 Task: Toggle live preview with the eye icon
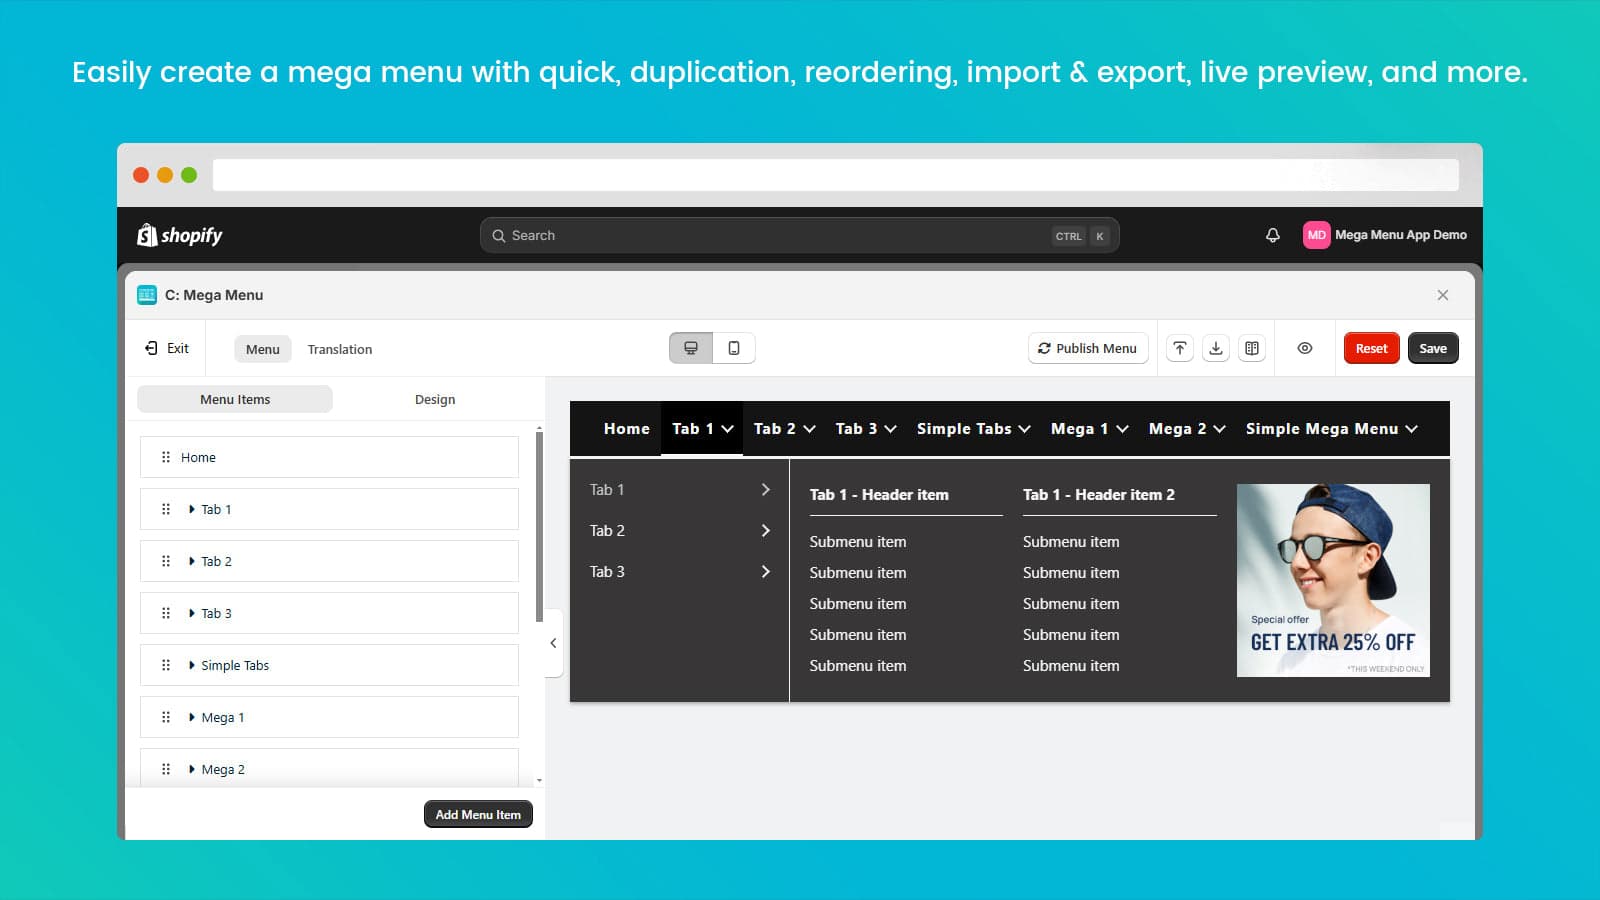1305,348
